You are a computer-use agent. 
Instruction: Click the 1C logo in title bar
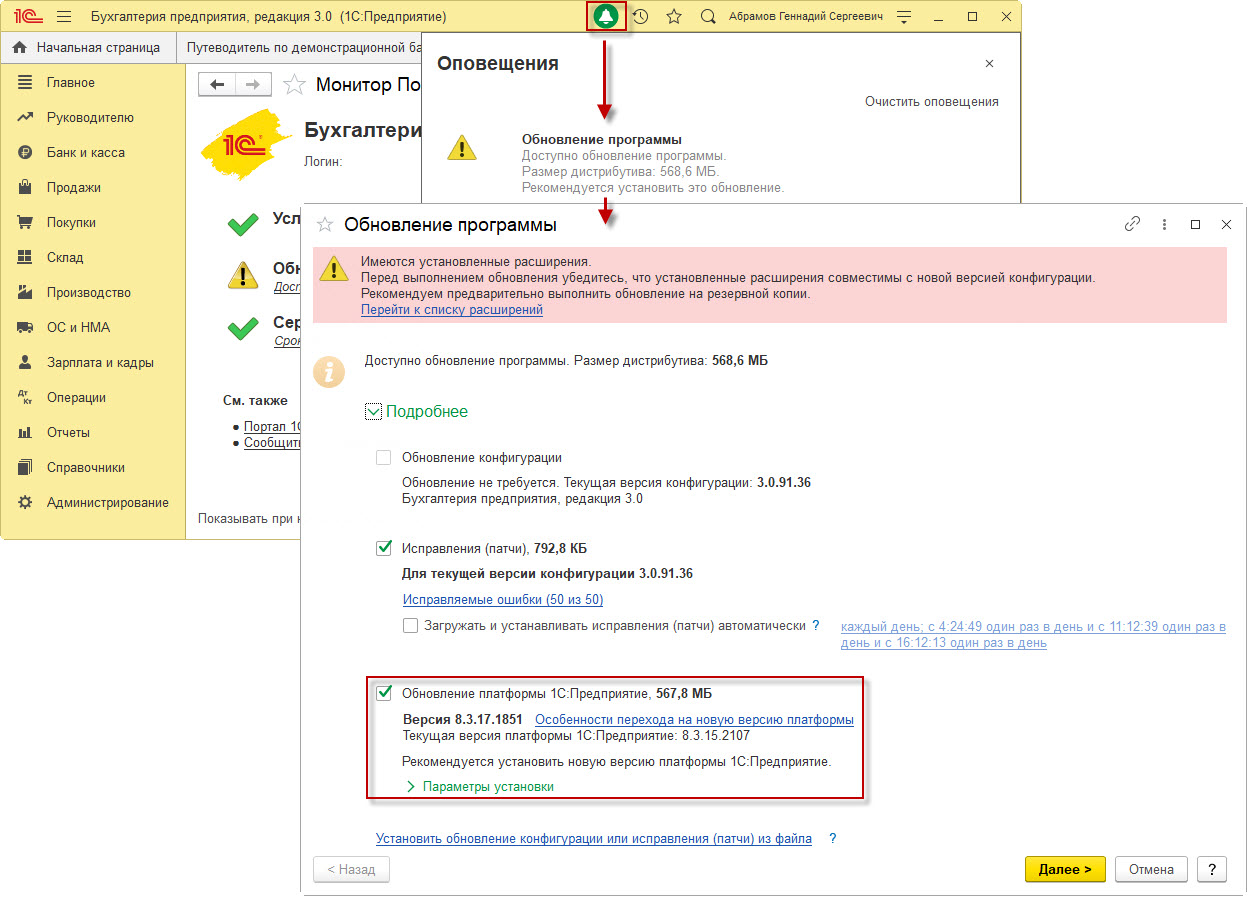coord(28,17)
